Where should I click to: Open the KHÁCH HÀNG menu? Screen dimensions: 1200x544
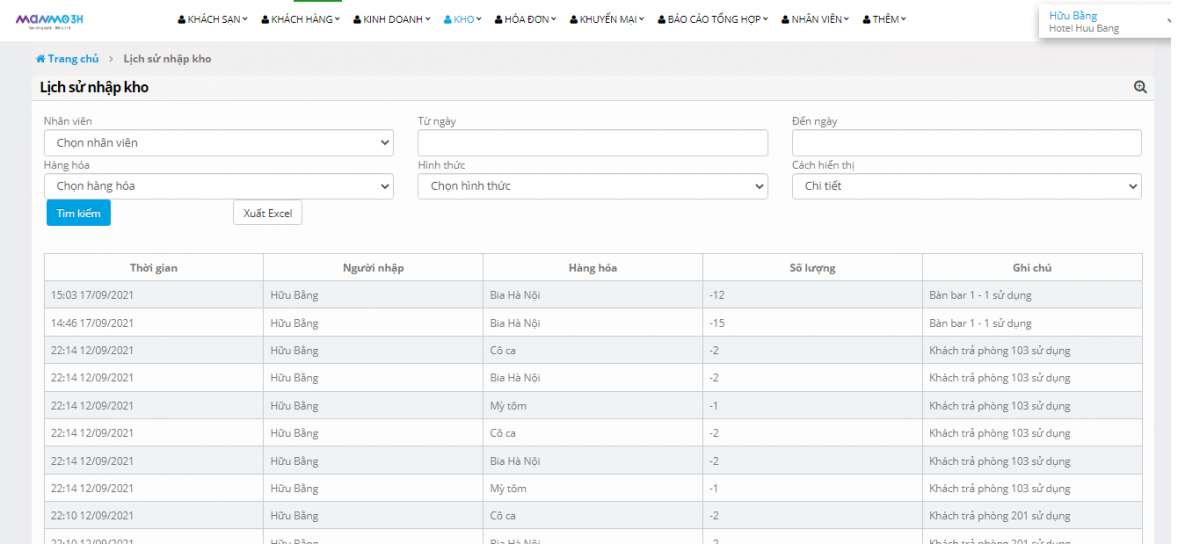[x=301, y=19]
